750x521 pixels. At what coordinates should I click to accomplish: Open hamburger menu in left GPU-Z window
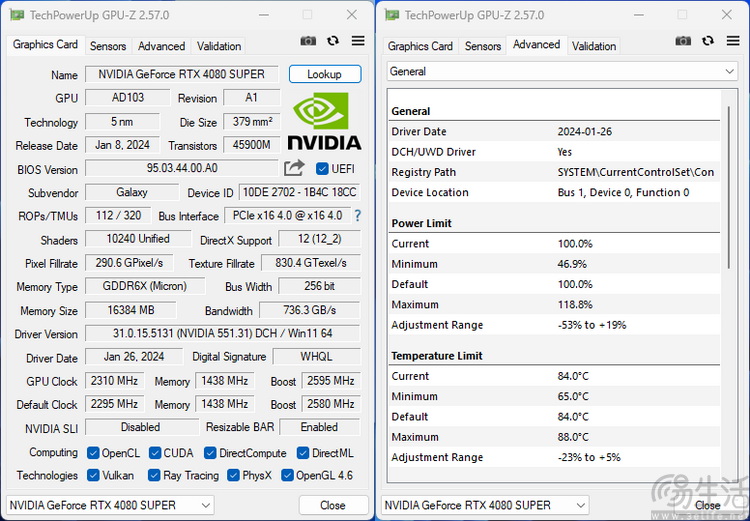(x=358, y=41)
